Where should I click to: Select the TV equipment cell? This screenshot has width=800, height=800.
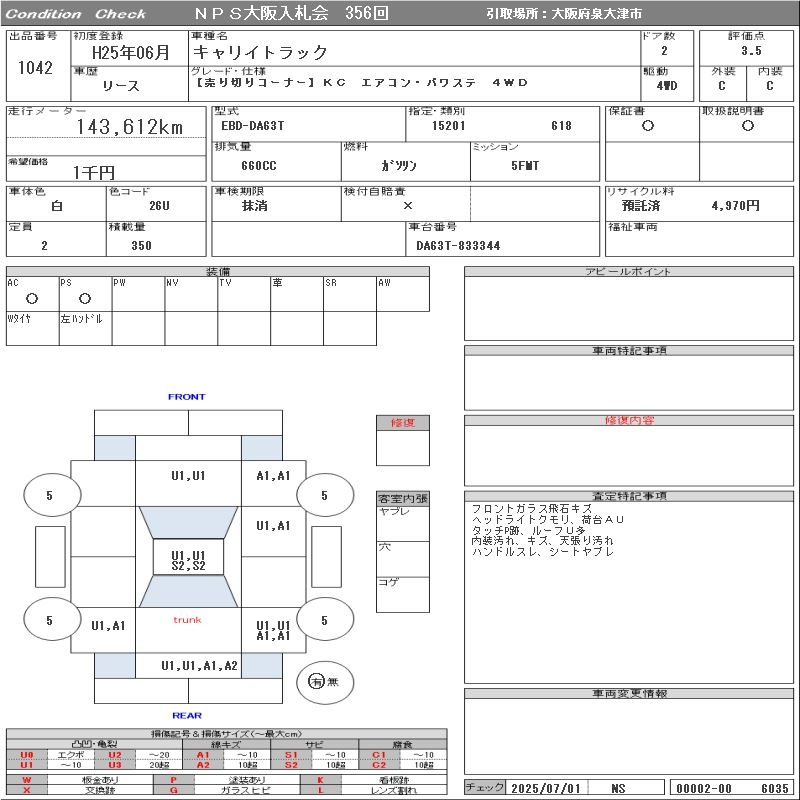pos(244,294)
